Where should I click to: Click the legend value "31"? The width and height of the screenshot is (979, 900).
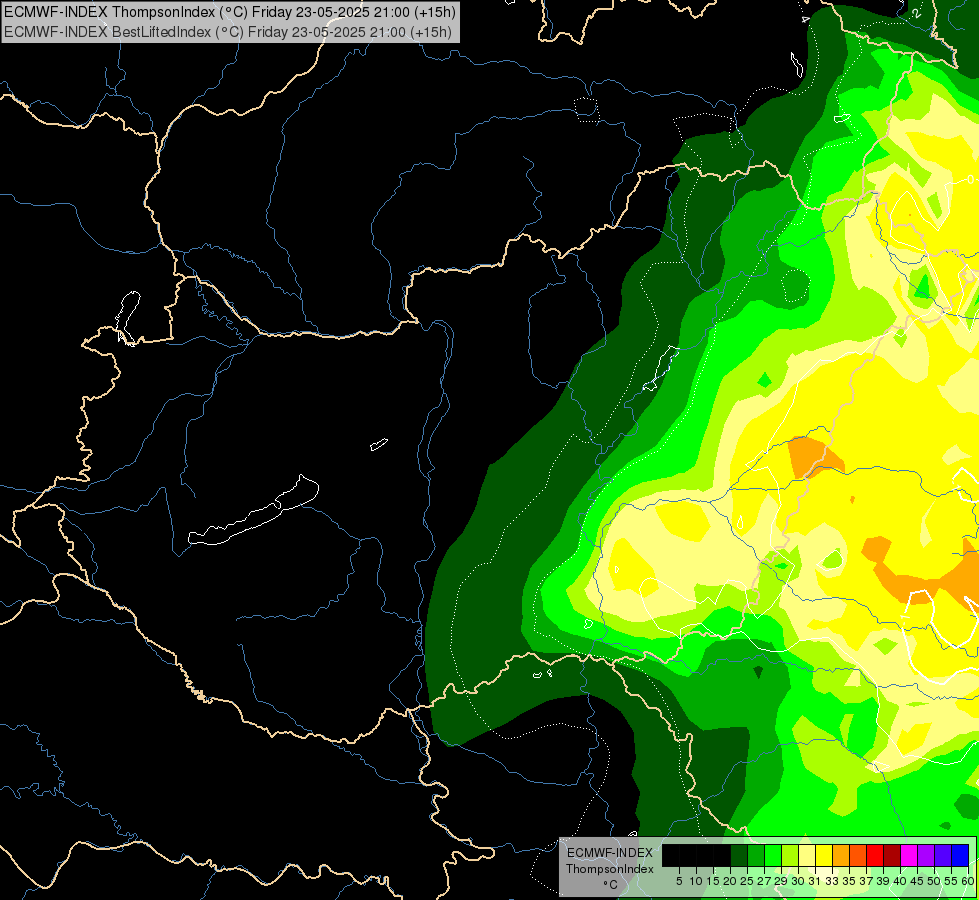coord(815,881)
